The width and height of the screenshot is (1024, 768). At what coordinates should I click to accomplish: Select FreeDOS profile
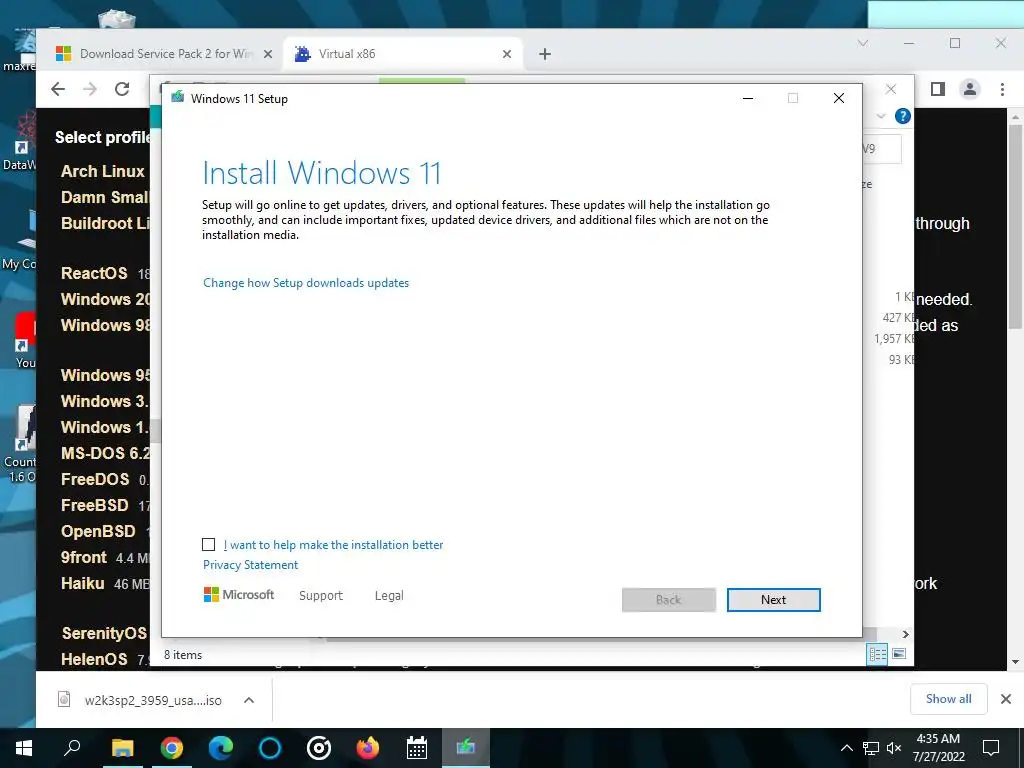click(95, 479)
